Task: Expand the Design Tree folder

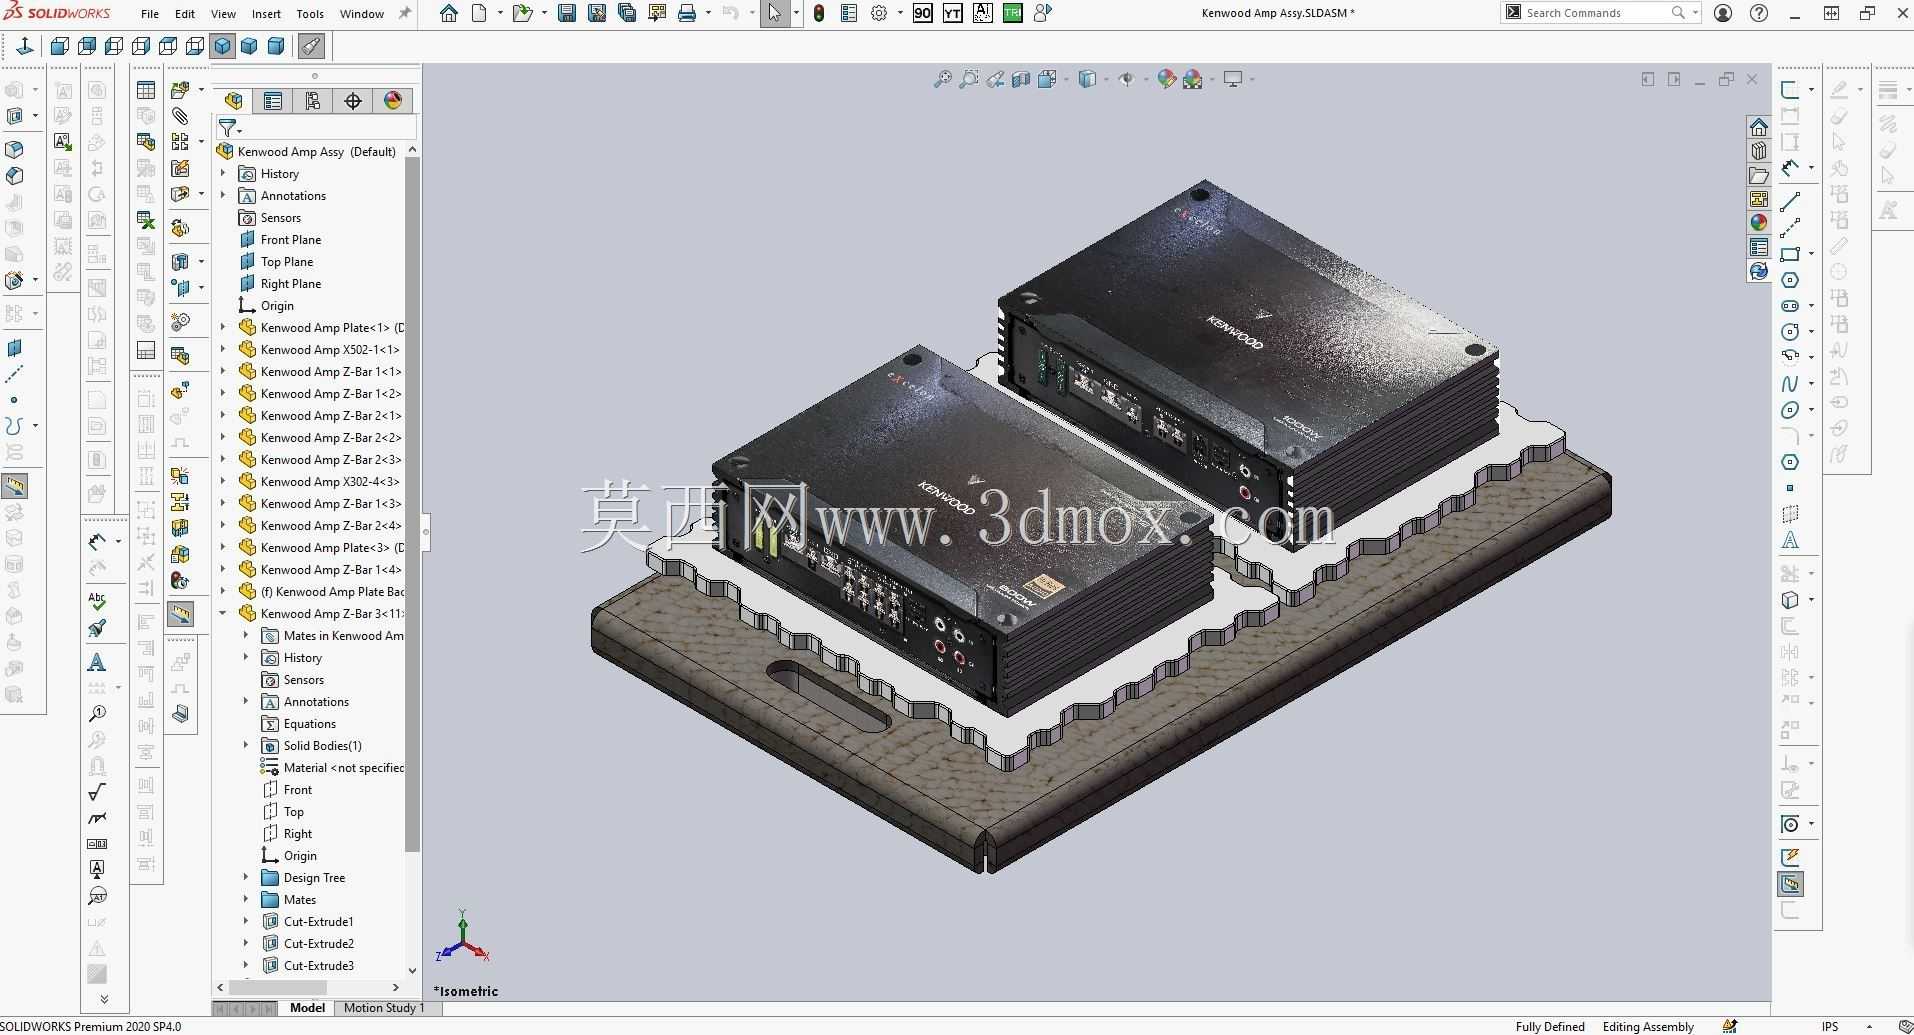Action: [x=246, y=877]
